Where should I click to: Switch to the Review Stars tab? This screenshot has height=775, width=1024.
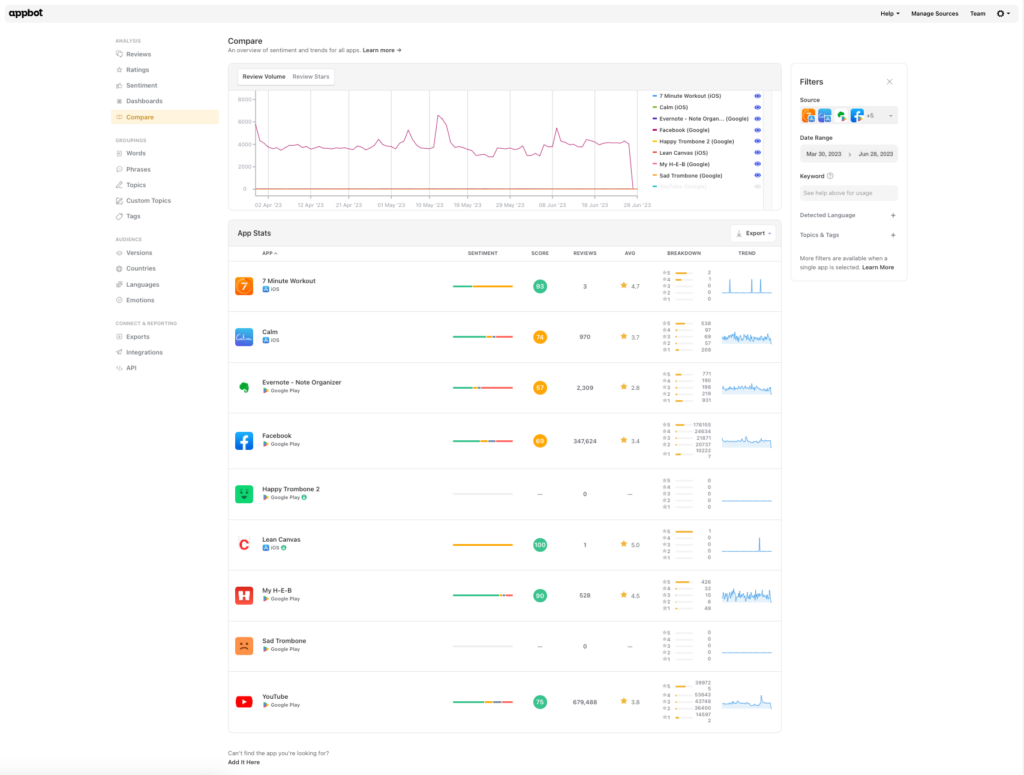pyautogui.click(x=311, y=77)
